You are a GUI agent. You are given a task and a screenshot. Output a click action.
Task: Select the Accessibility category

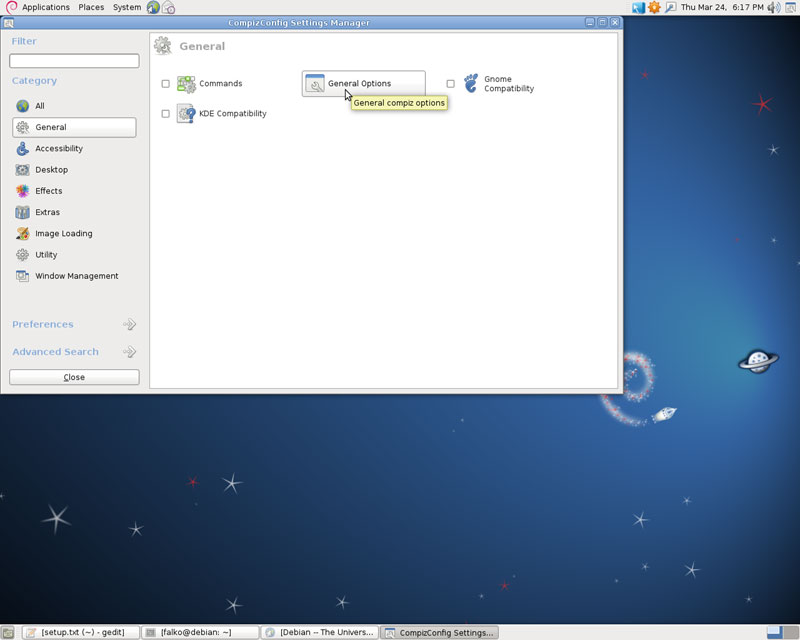(74, 149)
